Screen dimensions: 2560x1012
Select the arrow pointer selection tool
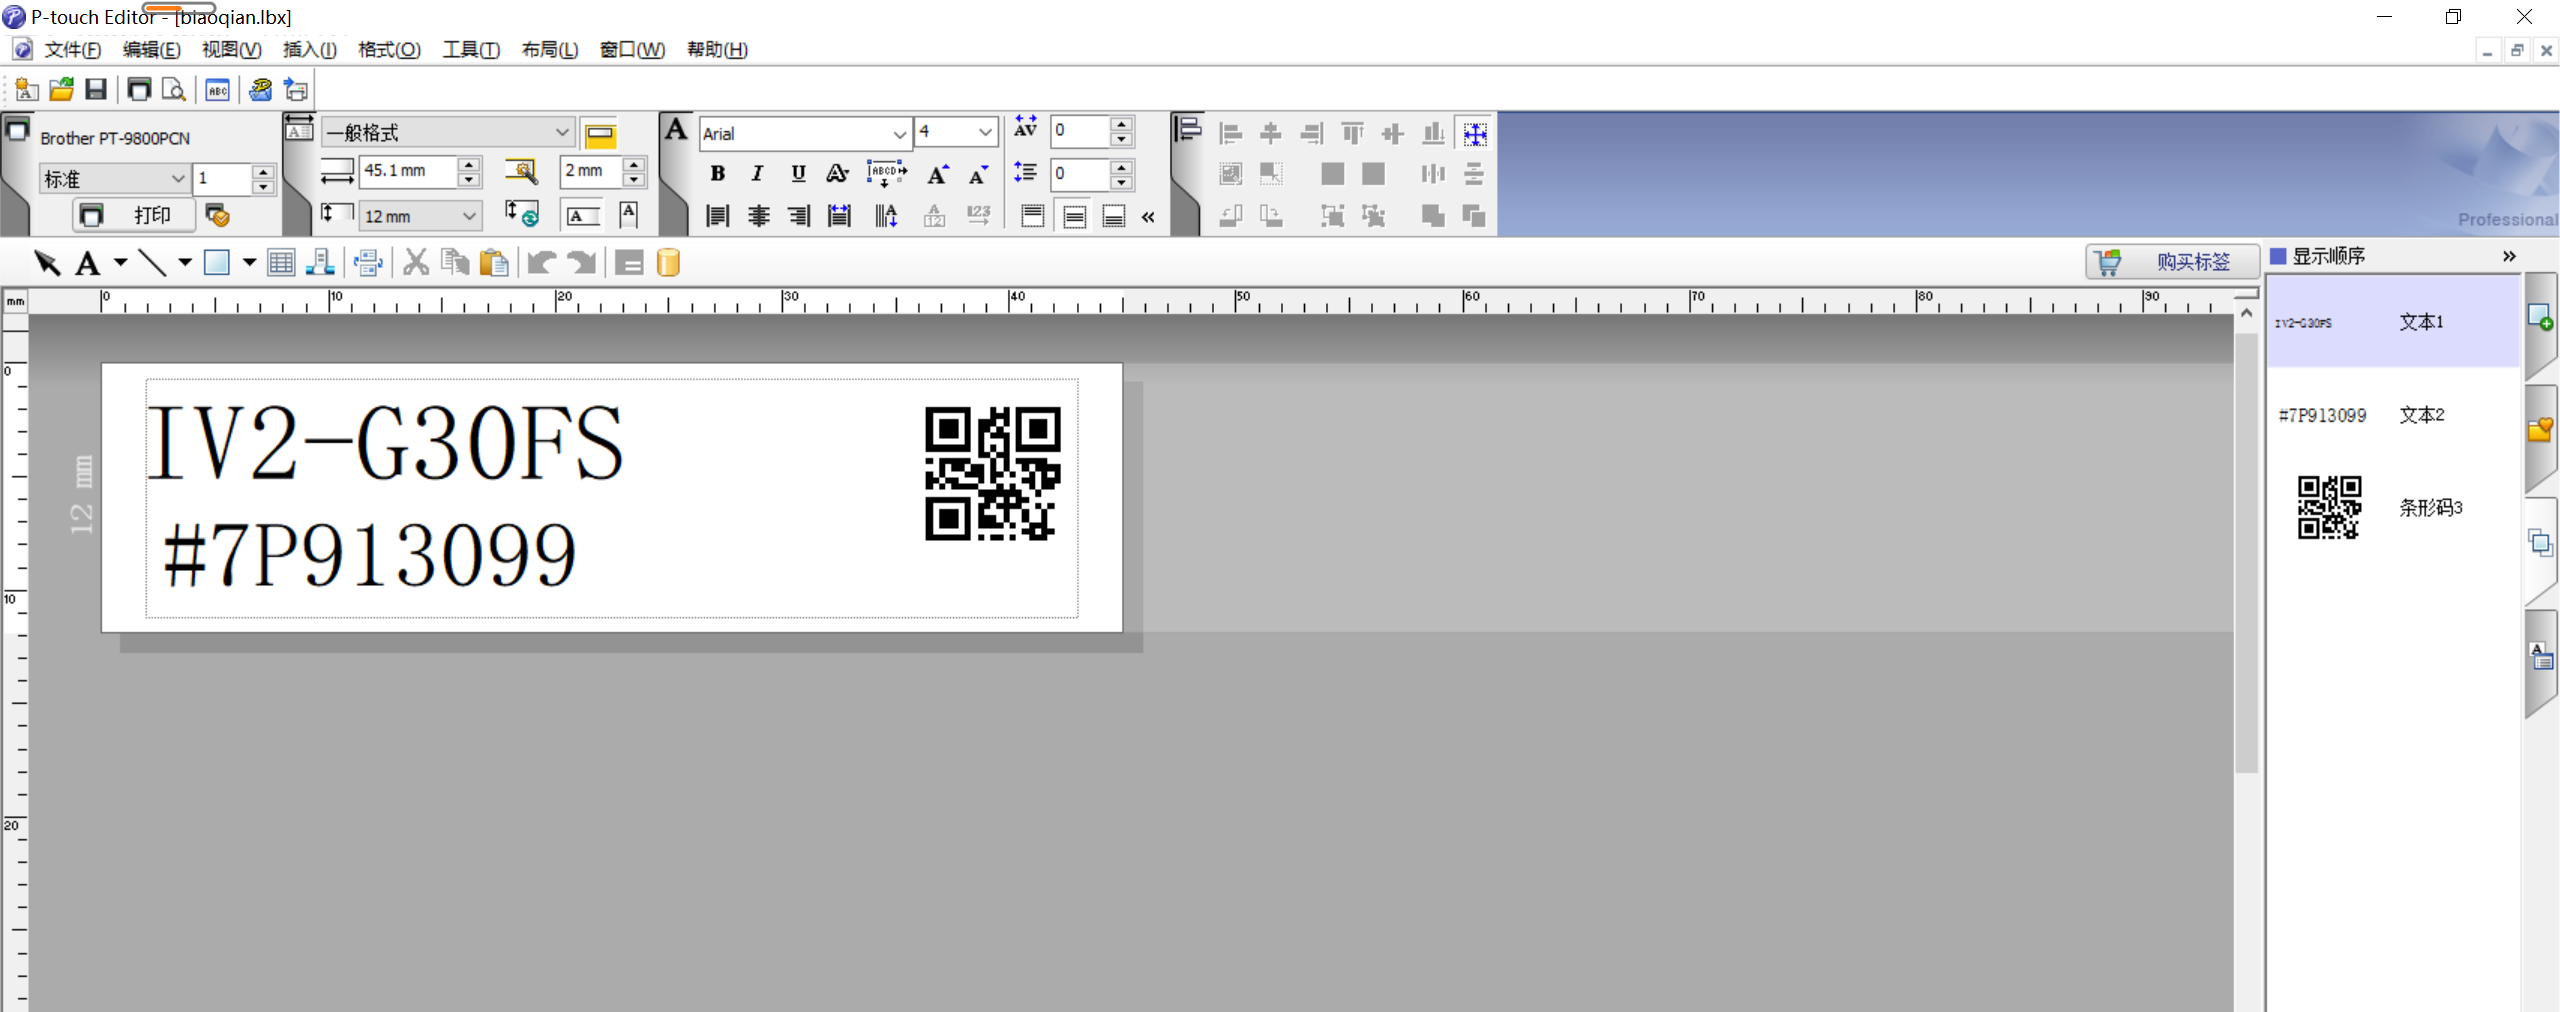point(47,263)
